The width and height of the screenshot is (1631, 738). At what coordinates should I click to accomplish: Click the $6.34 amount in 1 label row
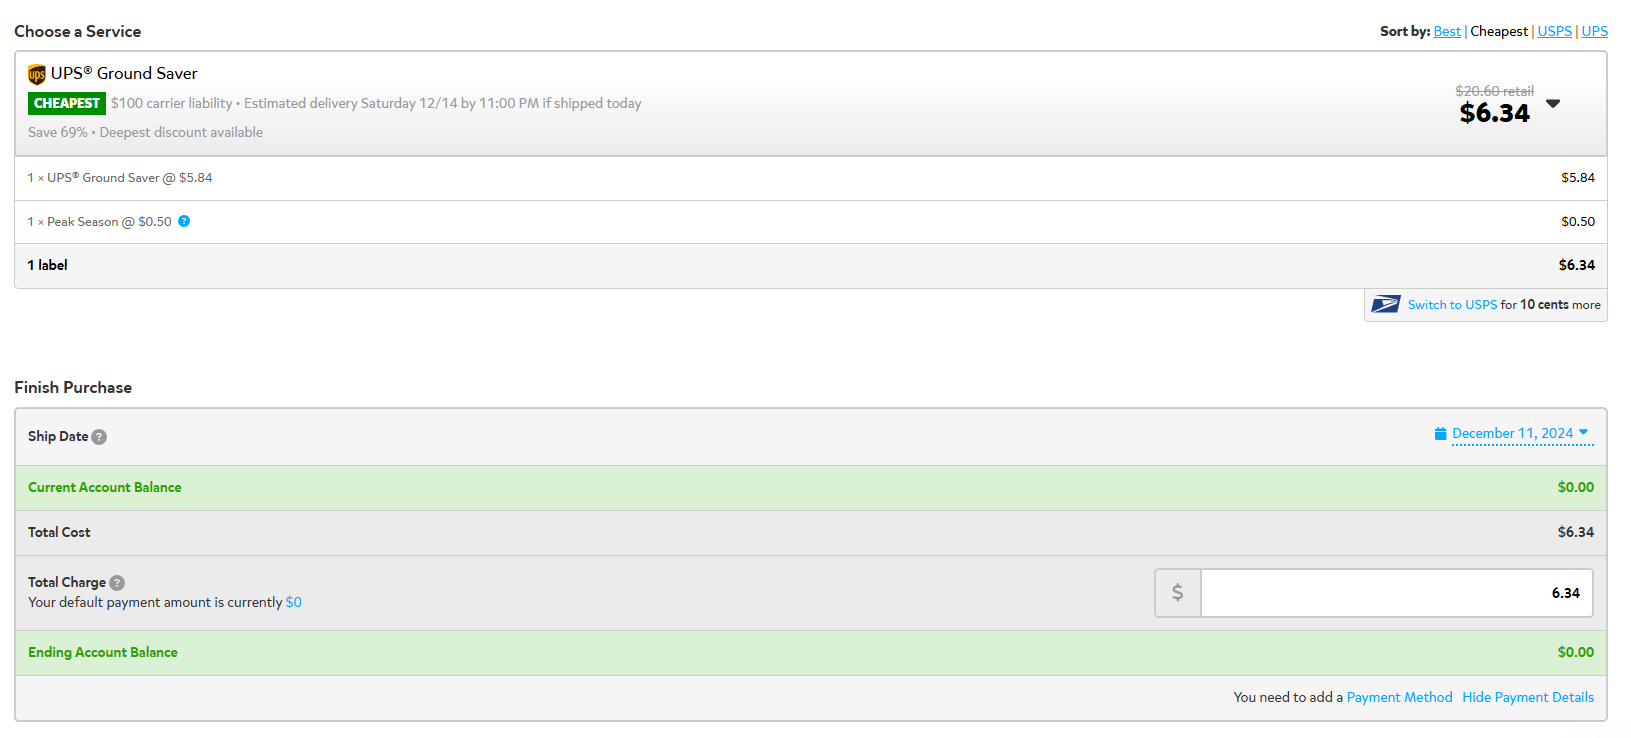pyautogui.click(x=1577, y=265)
